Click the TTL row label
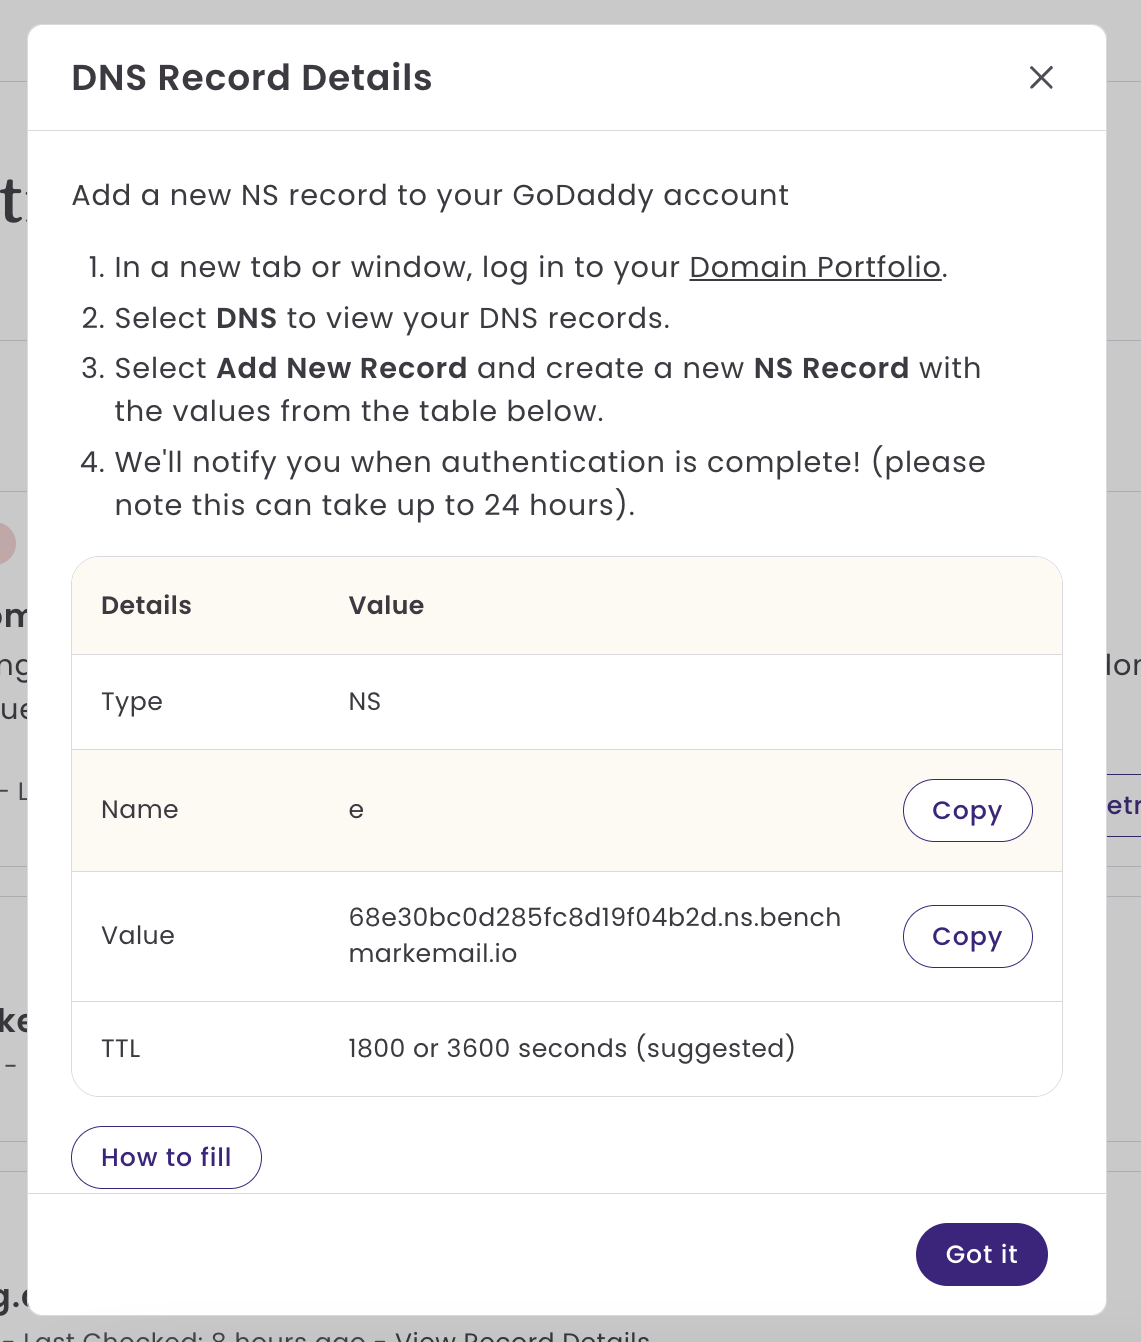This screenshot has height=1342, width=1141. point(121,1048)
